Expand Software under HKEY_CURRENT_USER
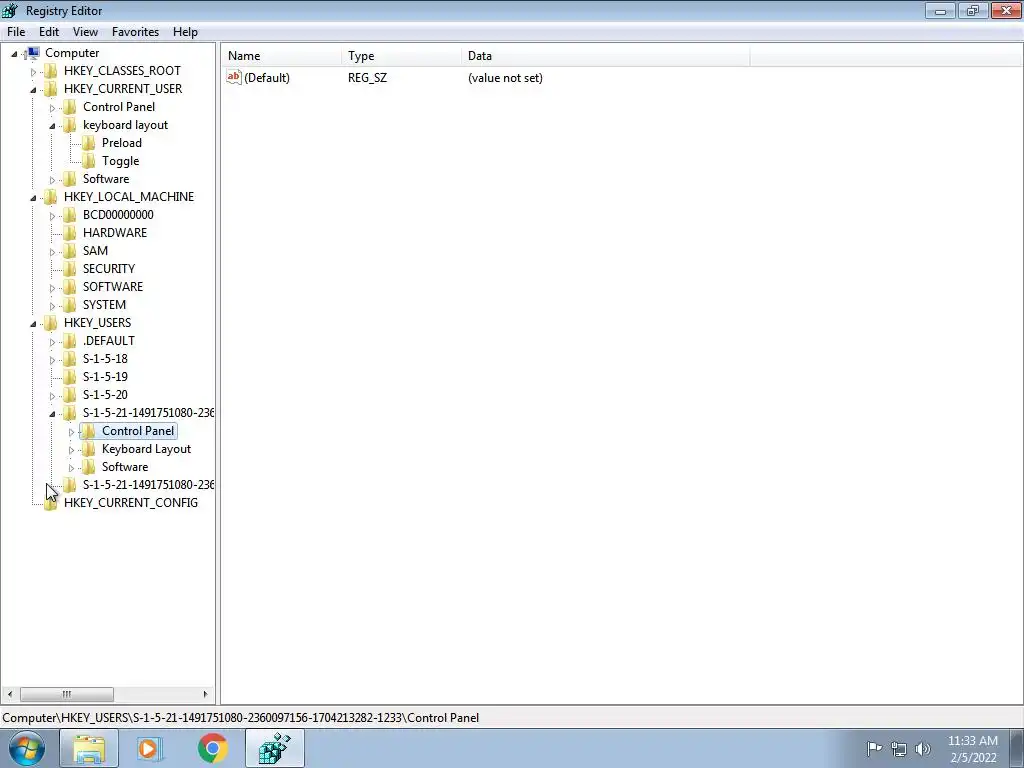 click(x=52, y=180)
